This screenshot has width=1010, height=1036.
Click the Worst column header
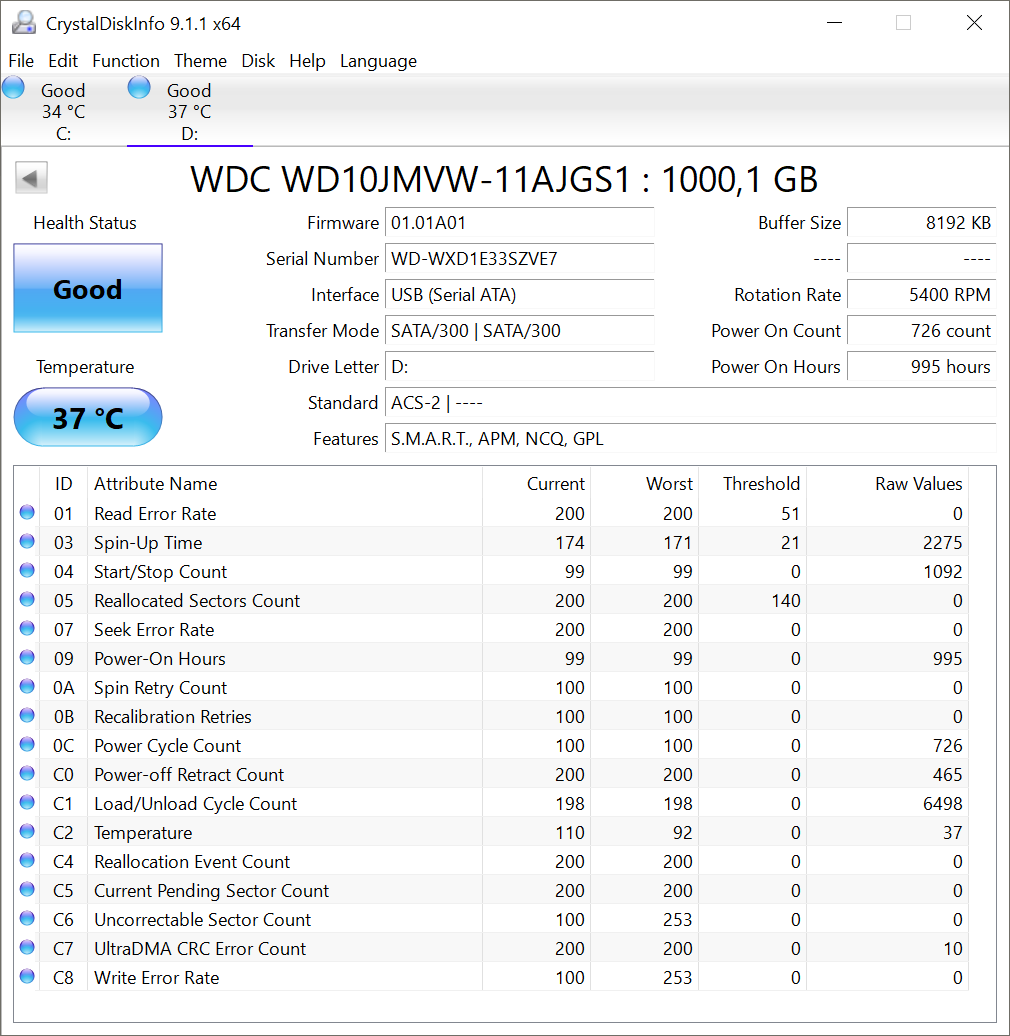(x=645, y=484)
